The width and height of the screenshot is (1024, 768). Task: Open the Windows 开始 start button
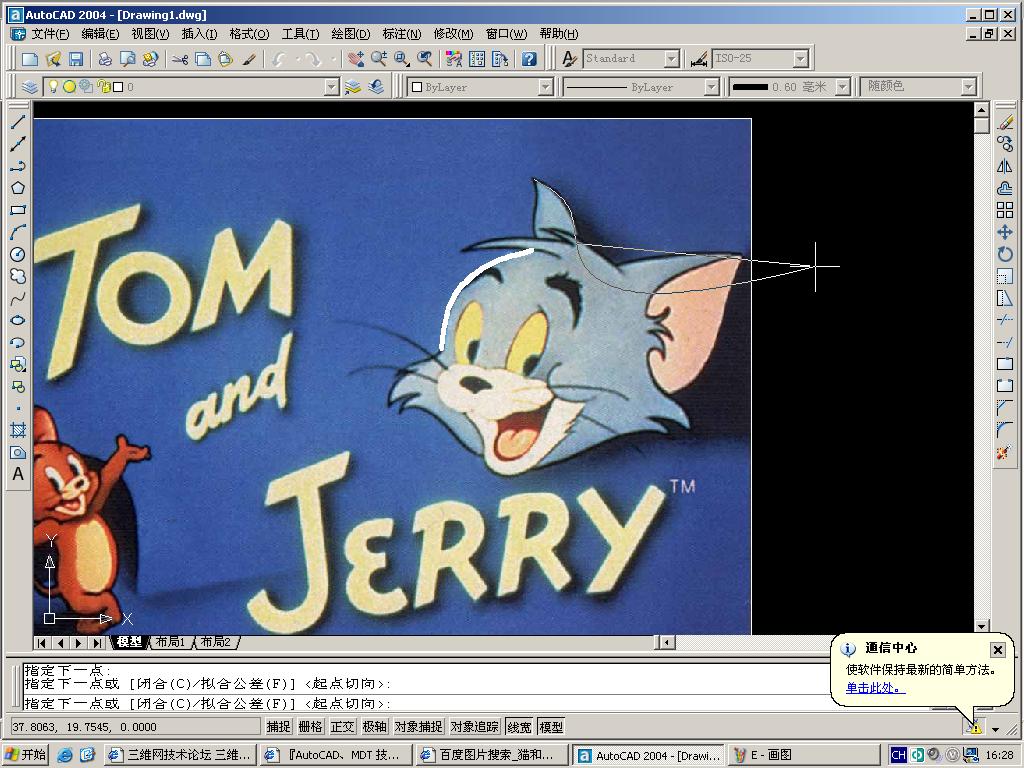(26, 755)
